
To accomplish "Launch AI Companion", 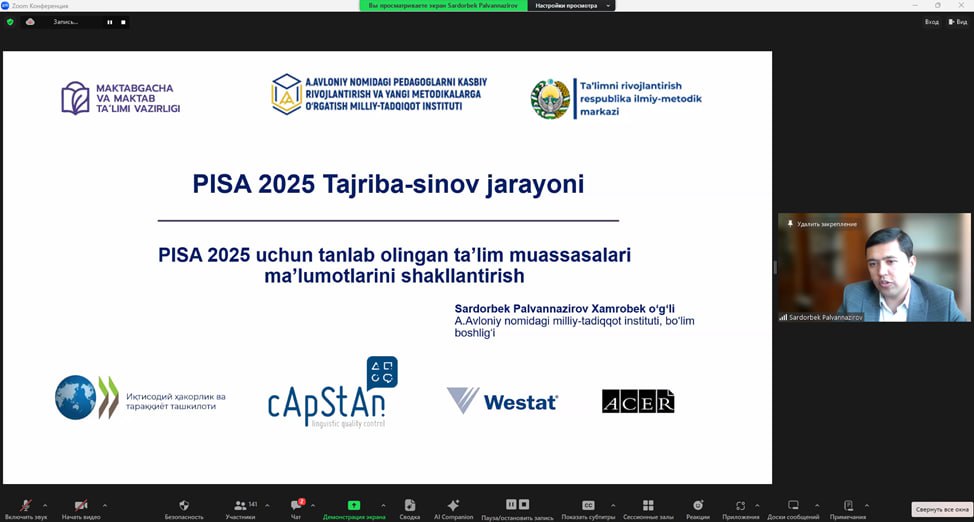I will (453, 507).
